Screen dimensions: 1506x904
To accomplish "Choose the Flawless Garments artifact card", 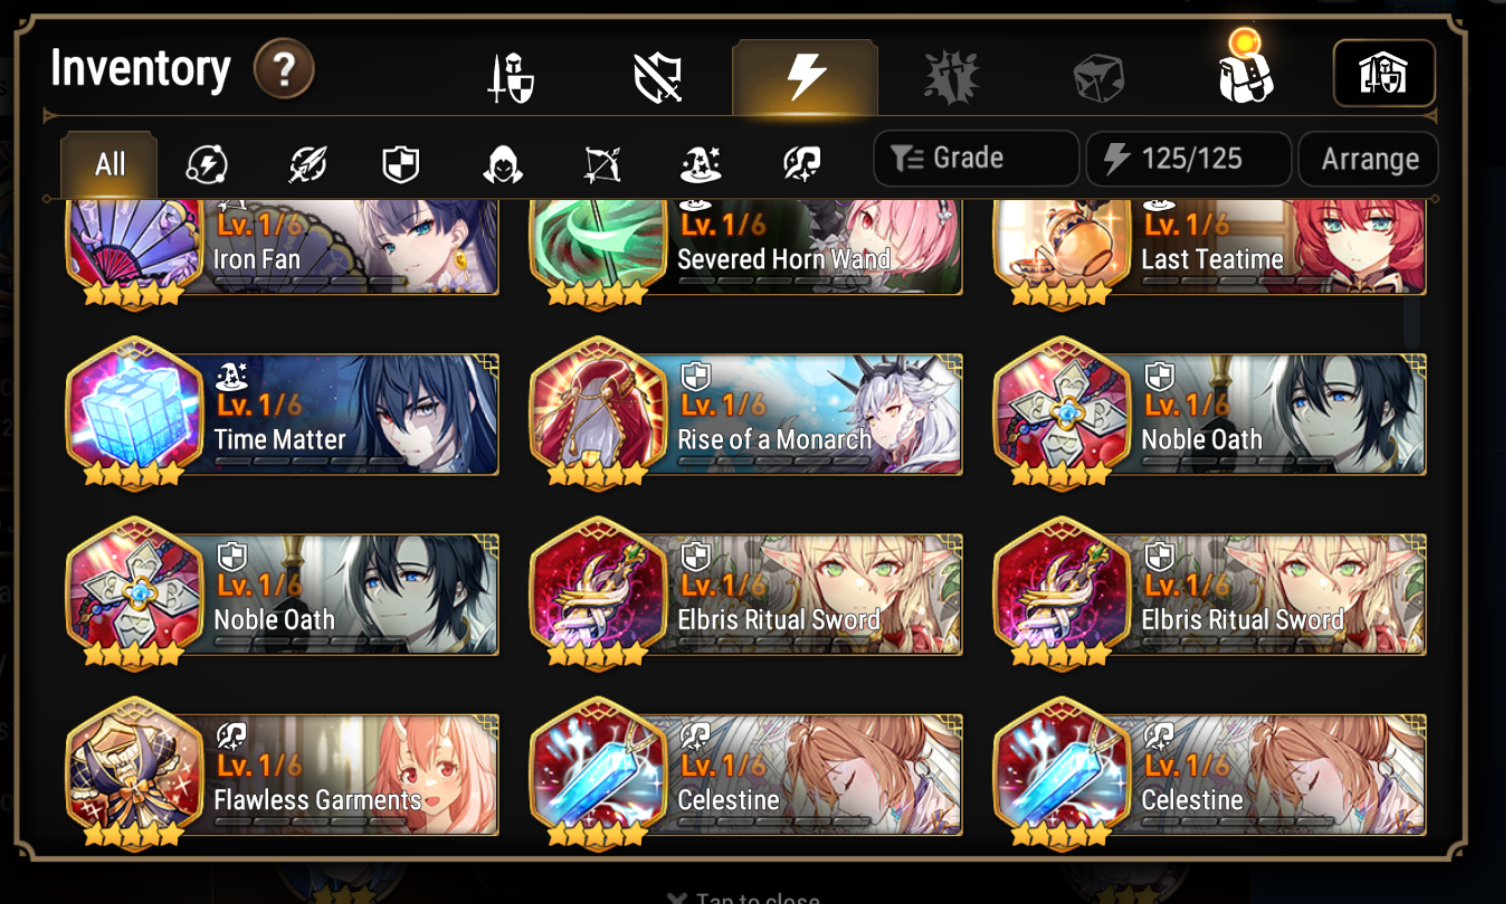I will click(x=283, y=774).
